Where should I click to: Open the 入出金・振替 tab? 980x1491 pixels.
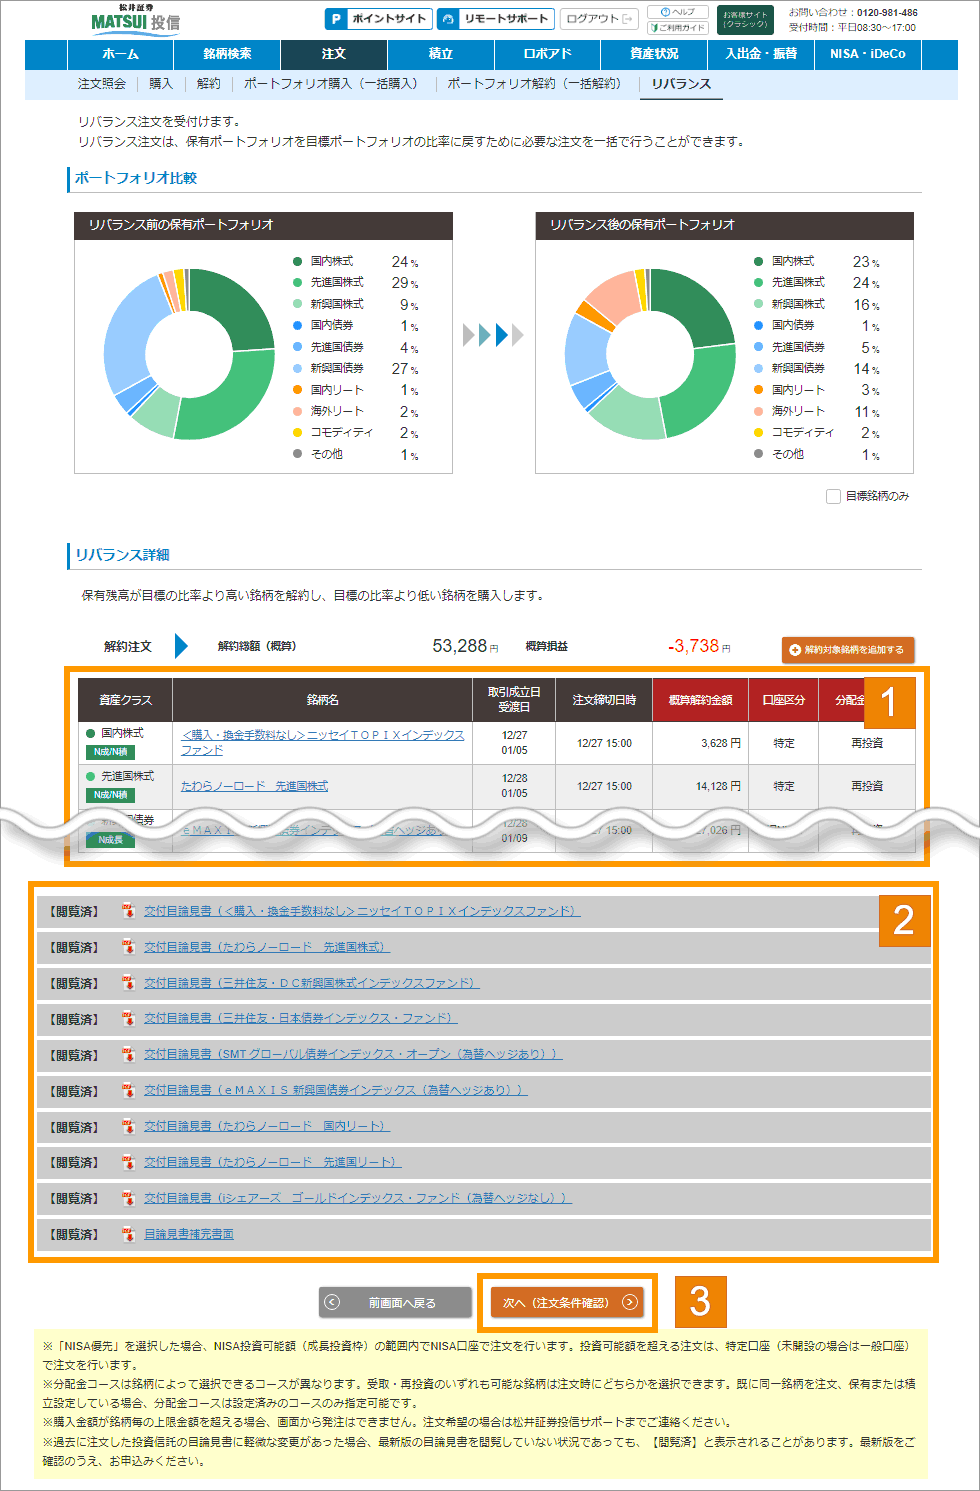point(762,54)
